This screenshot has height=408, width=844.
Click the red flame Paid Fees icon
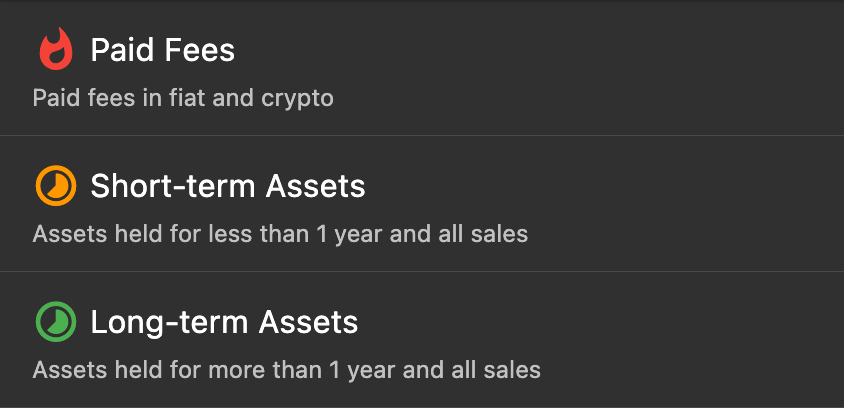click(x=56, y=50)
